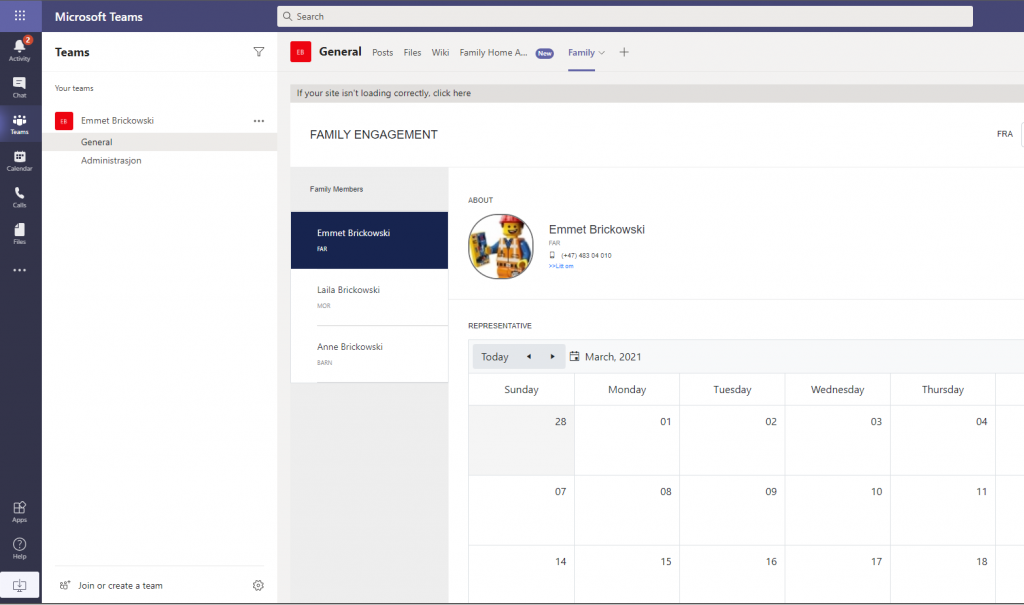The width and height of the screenshot is (1024, 605).
Task: Select the Administrasjon channel
Action: point(160,160)
